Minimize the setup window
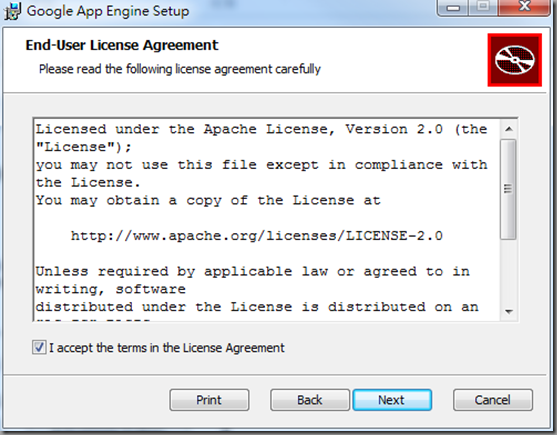 (x=453, y=7)
